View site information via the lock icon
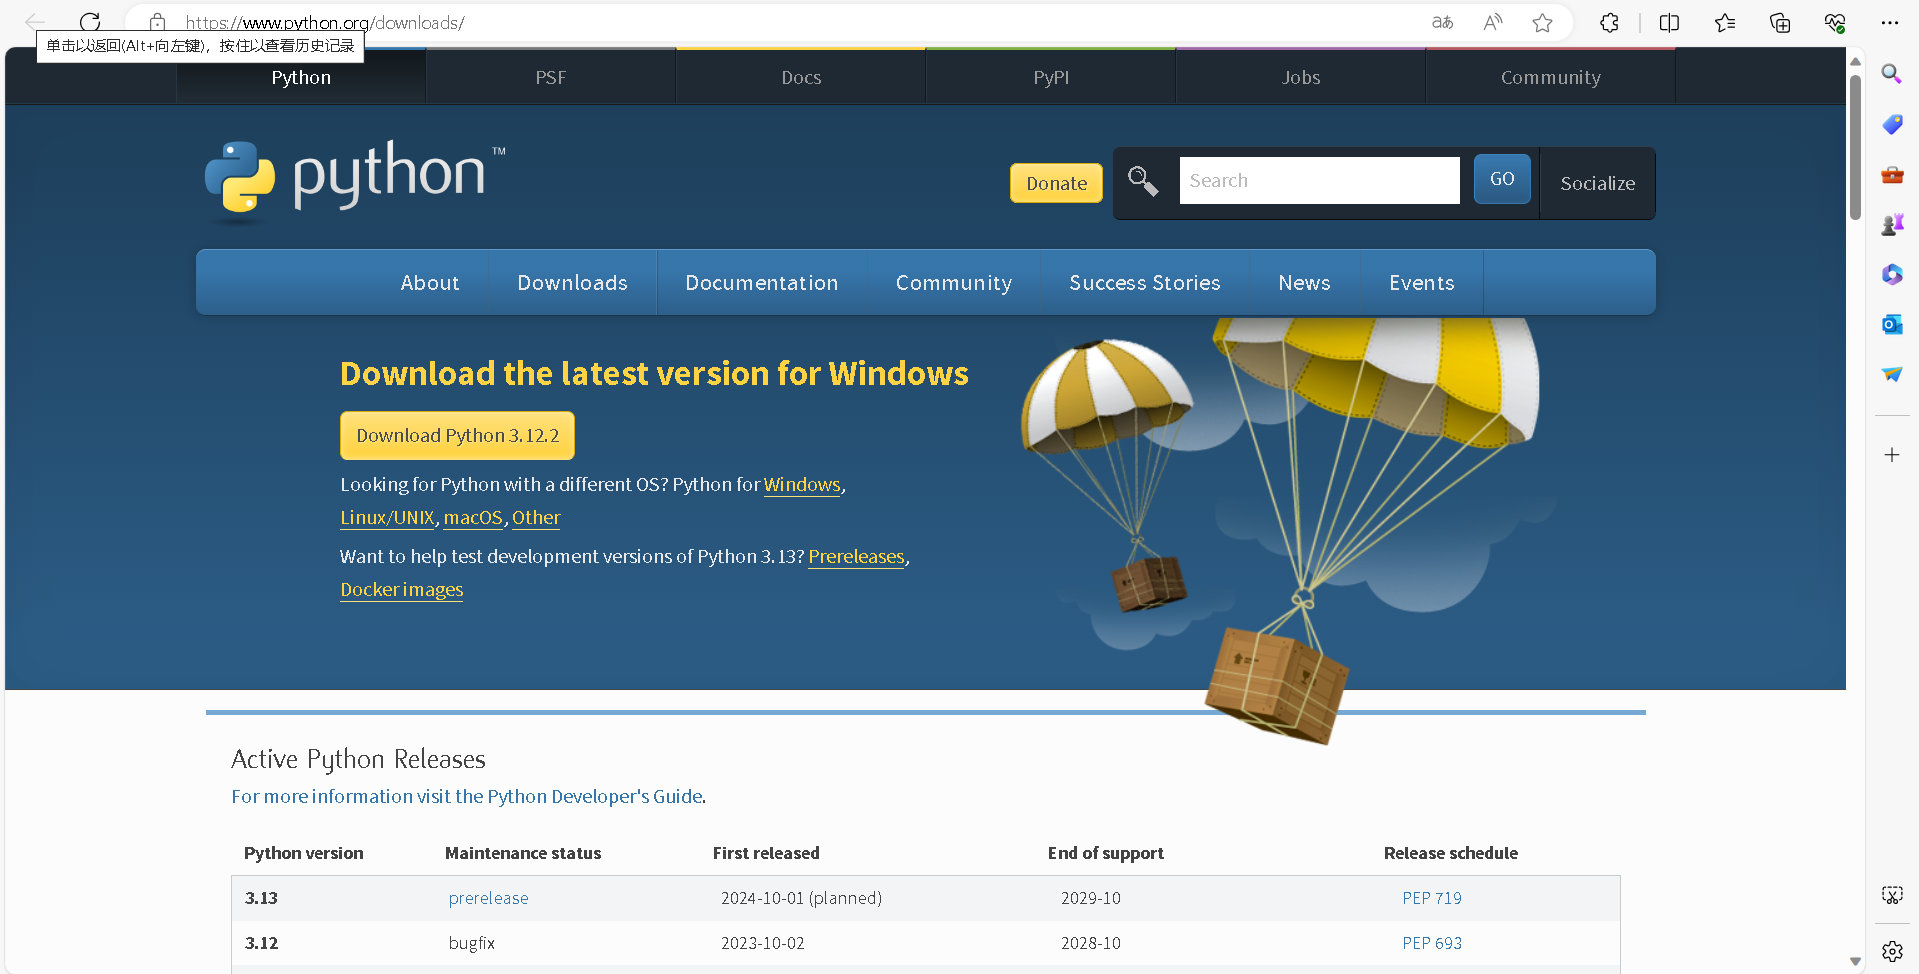 point(157,22)
